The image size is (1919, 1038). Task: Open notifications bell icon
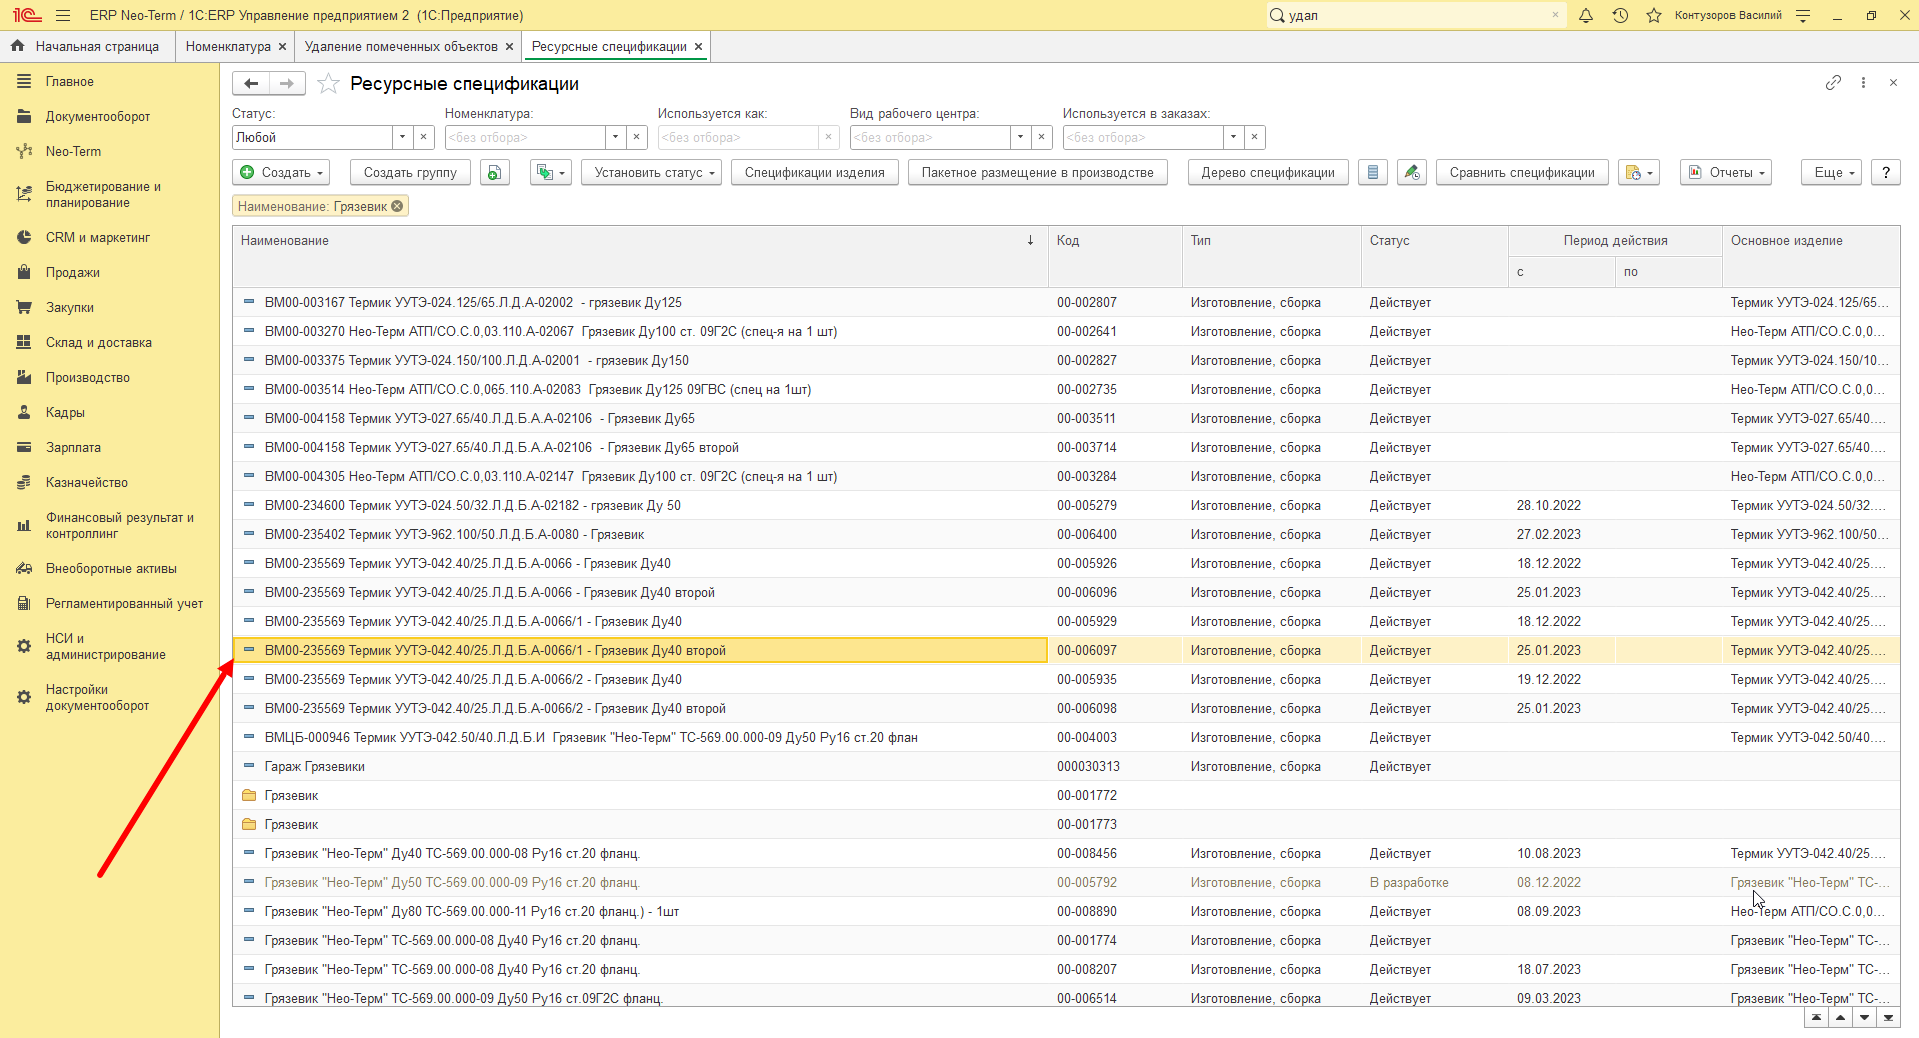1586,15
